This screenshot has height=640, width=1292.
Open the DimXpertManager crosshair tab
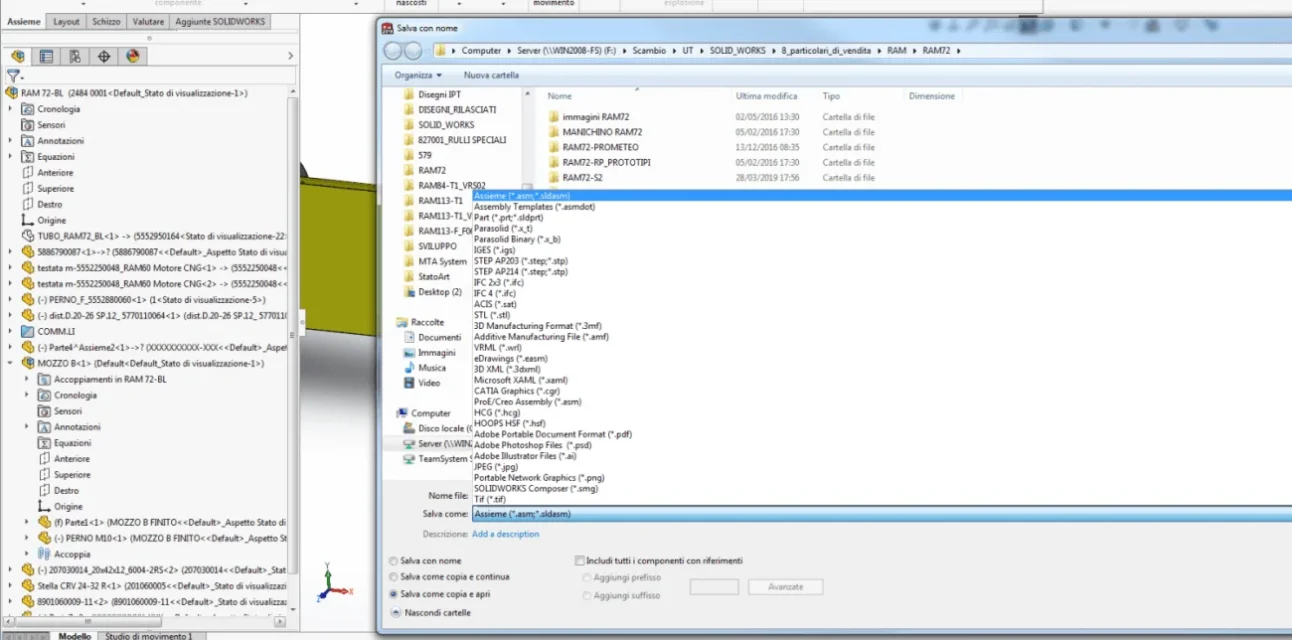pos(104,56)
